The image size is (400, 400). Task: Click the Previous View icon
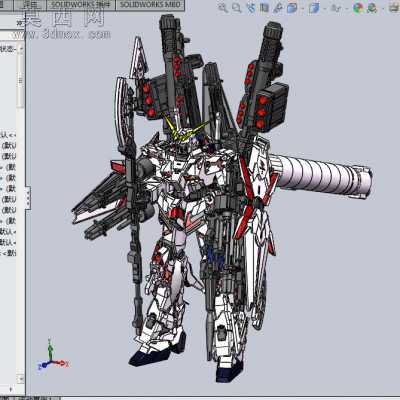tap(251, 8)
